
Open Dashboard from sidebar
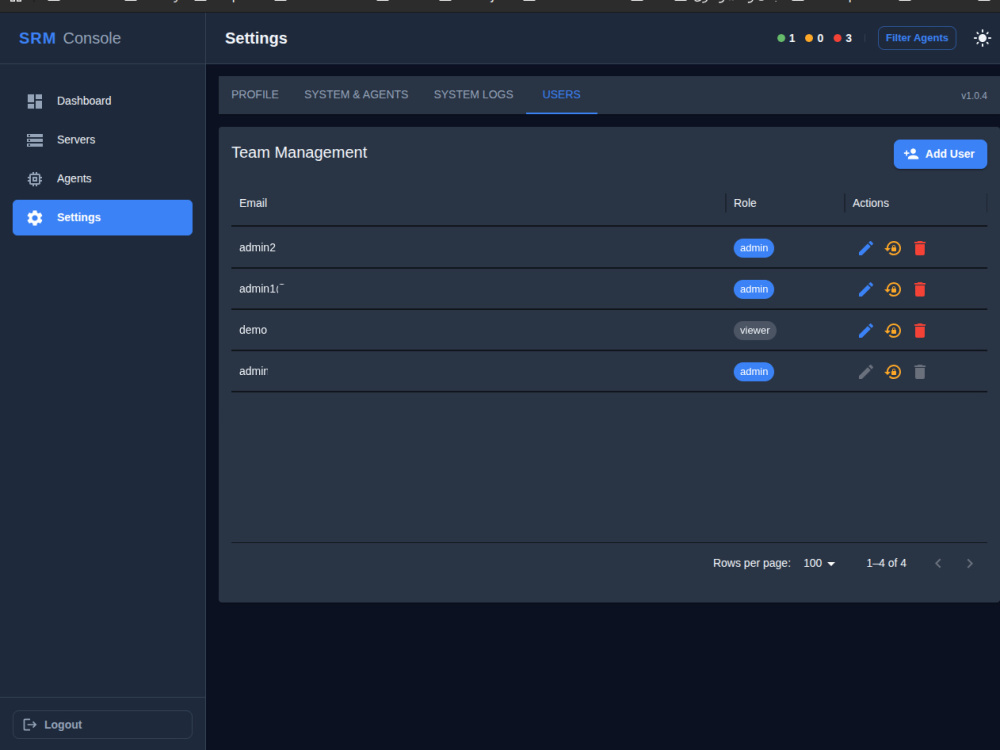103,101
